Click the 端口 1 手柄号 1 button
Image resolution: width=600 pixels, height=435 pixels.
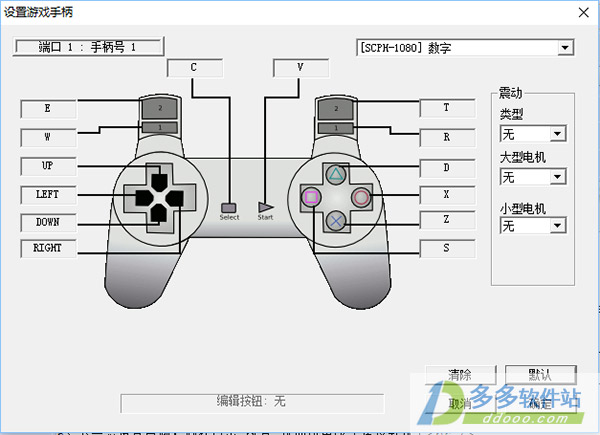click(88, 47)
